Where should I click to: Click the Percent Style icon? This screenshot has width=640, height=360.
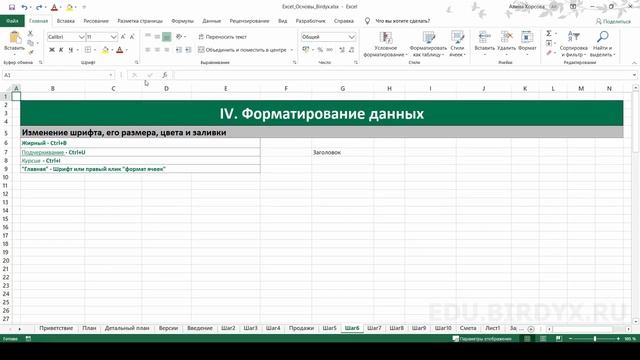[320, 50]
